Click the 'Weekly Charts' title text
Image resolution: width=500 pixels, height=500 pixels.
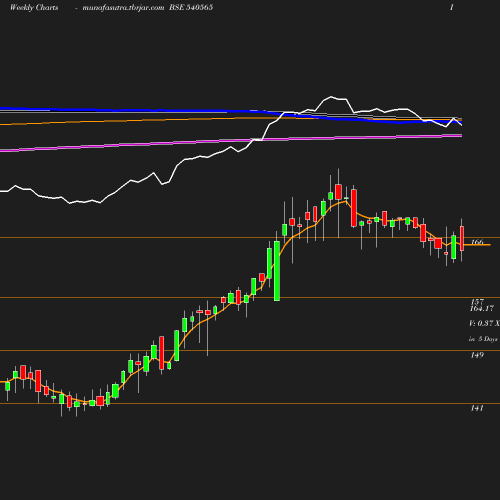tap(34, 8)
